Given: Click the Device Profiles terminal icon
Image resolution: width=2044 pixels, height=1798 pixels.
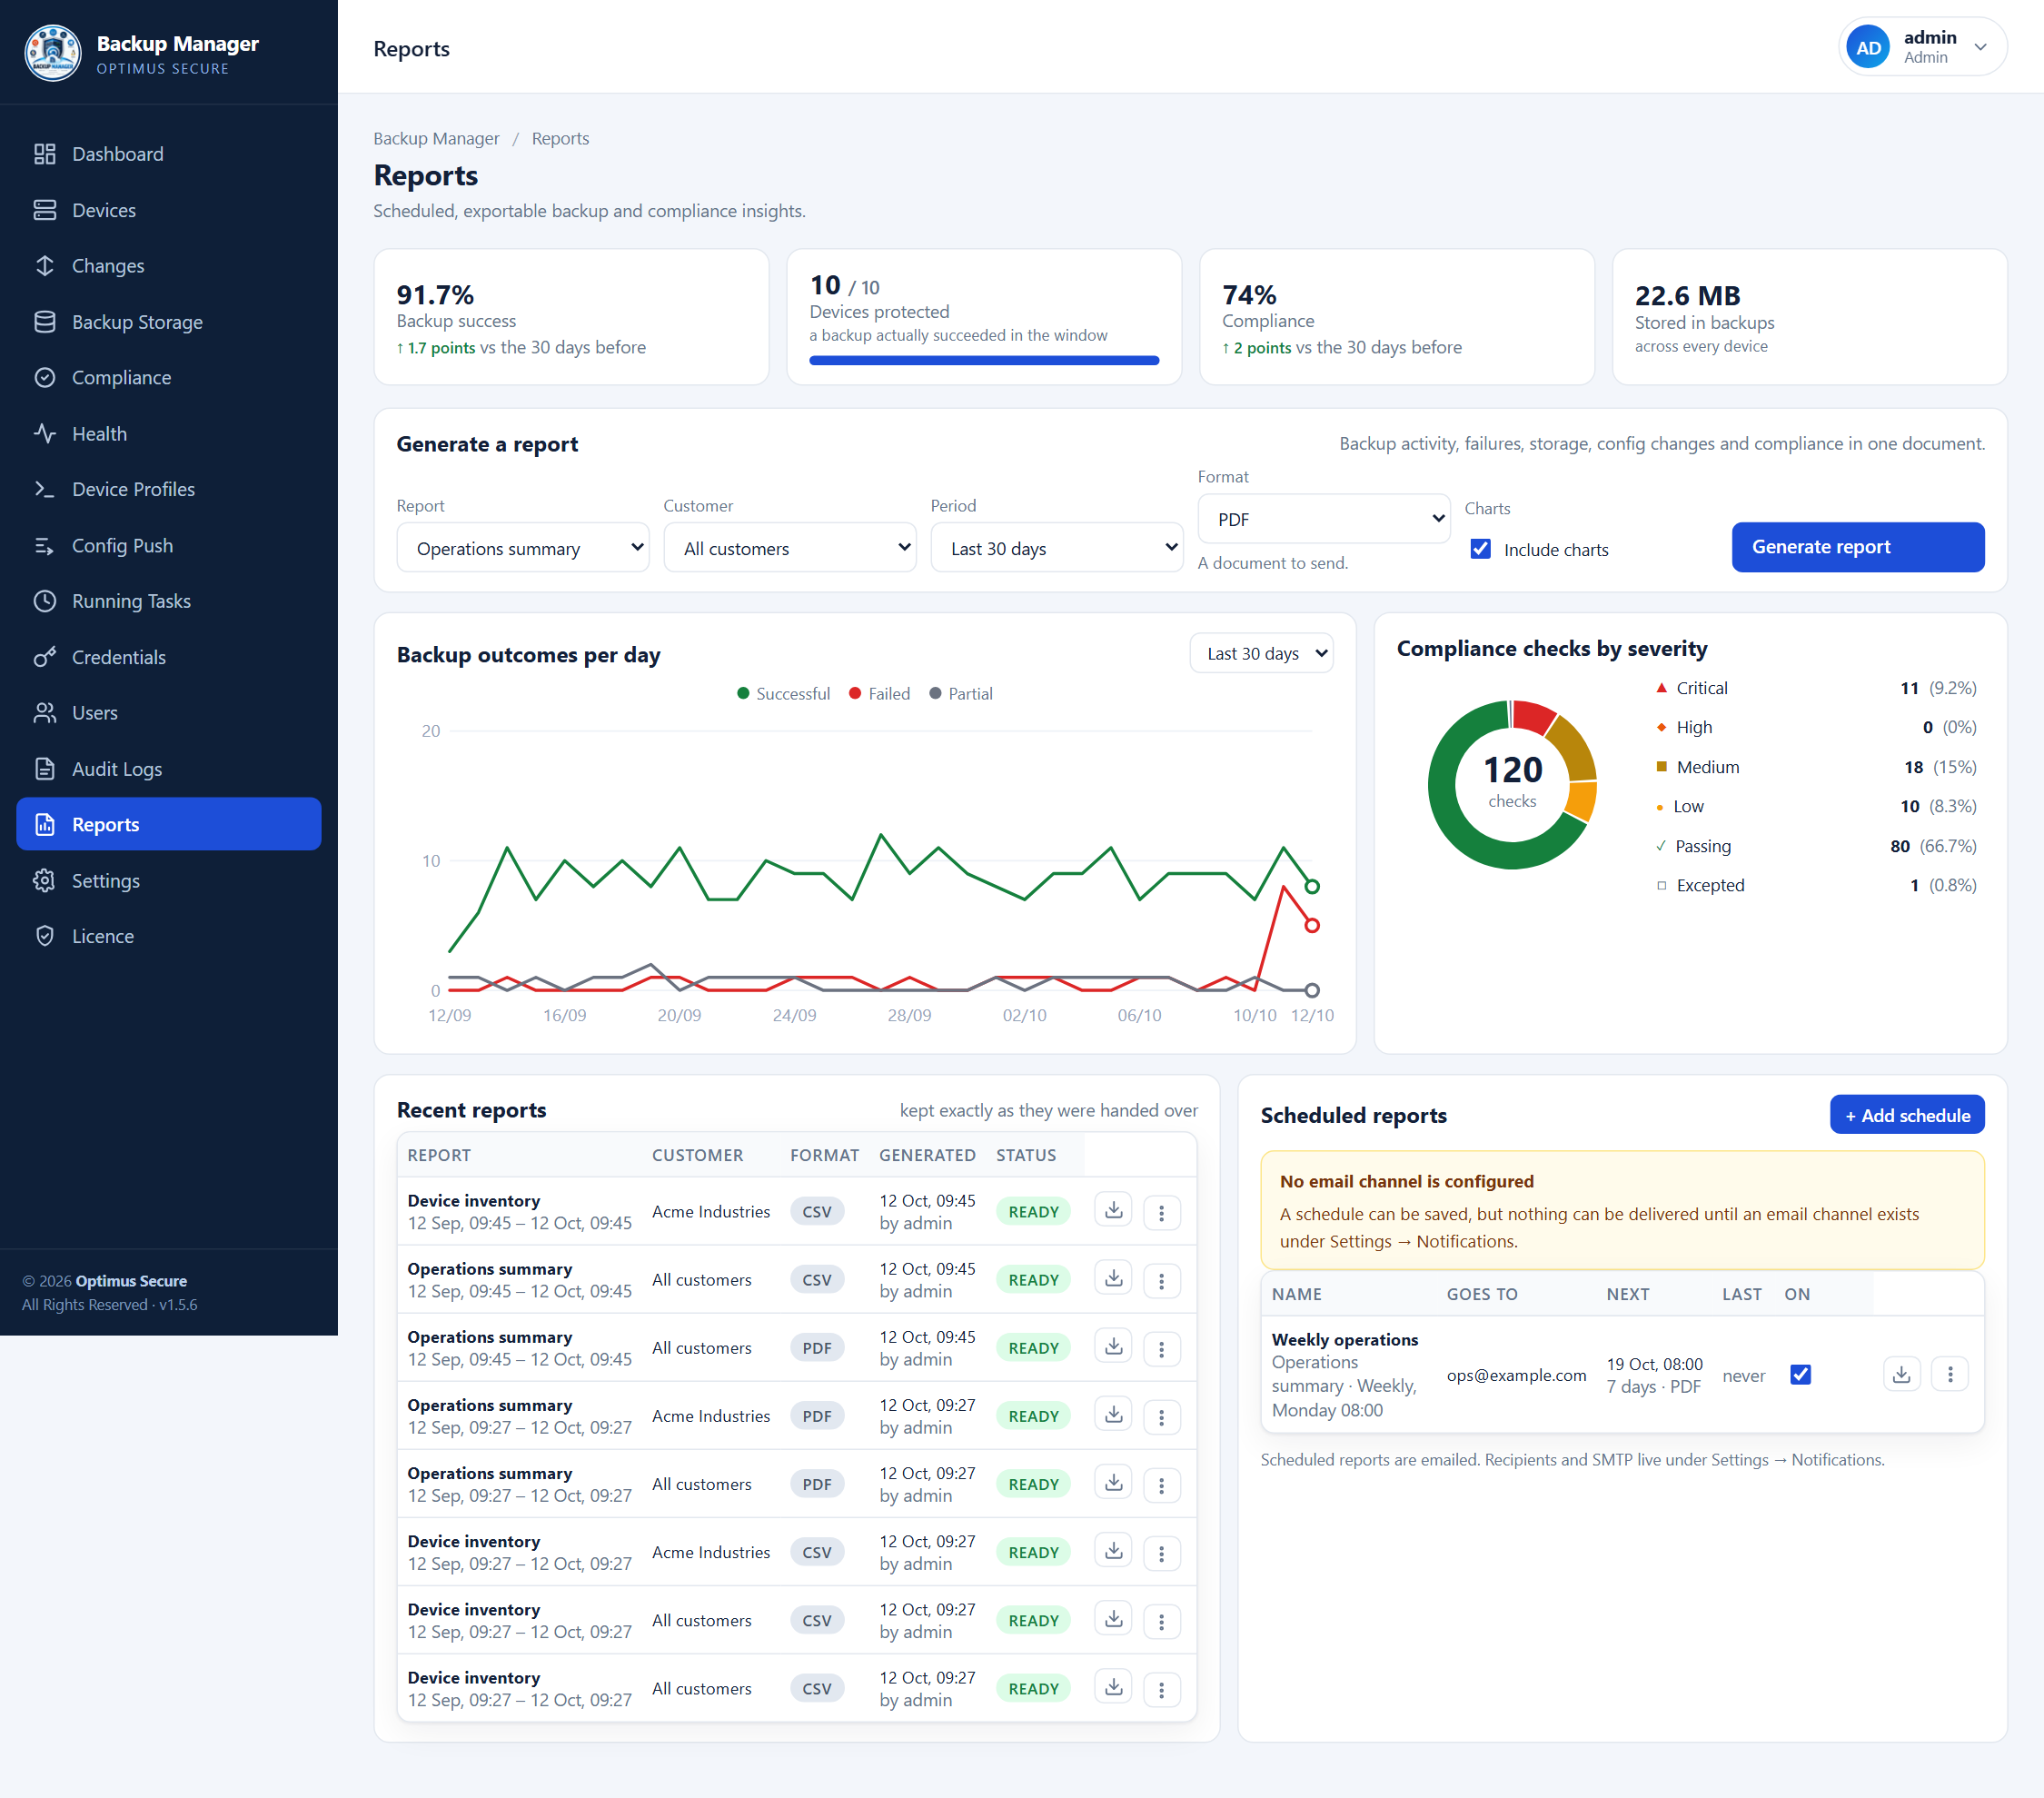Looking at the screenshot, I should click(45, 489).
